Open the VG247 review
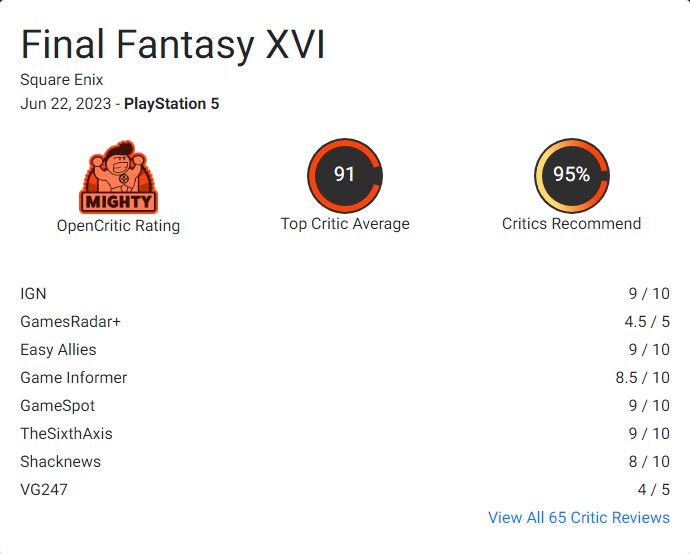 point(44,489)
